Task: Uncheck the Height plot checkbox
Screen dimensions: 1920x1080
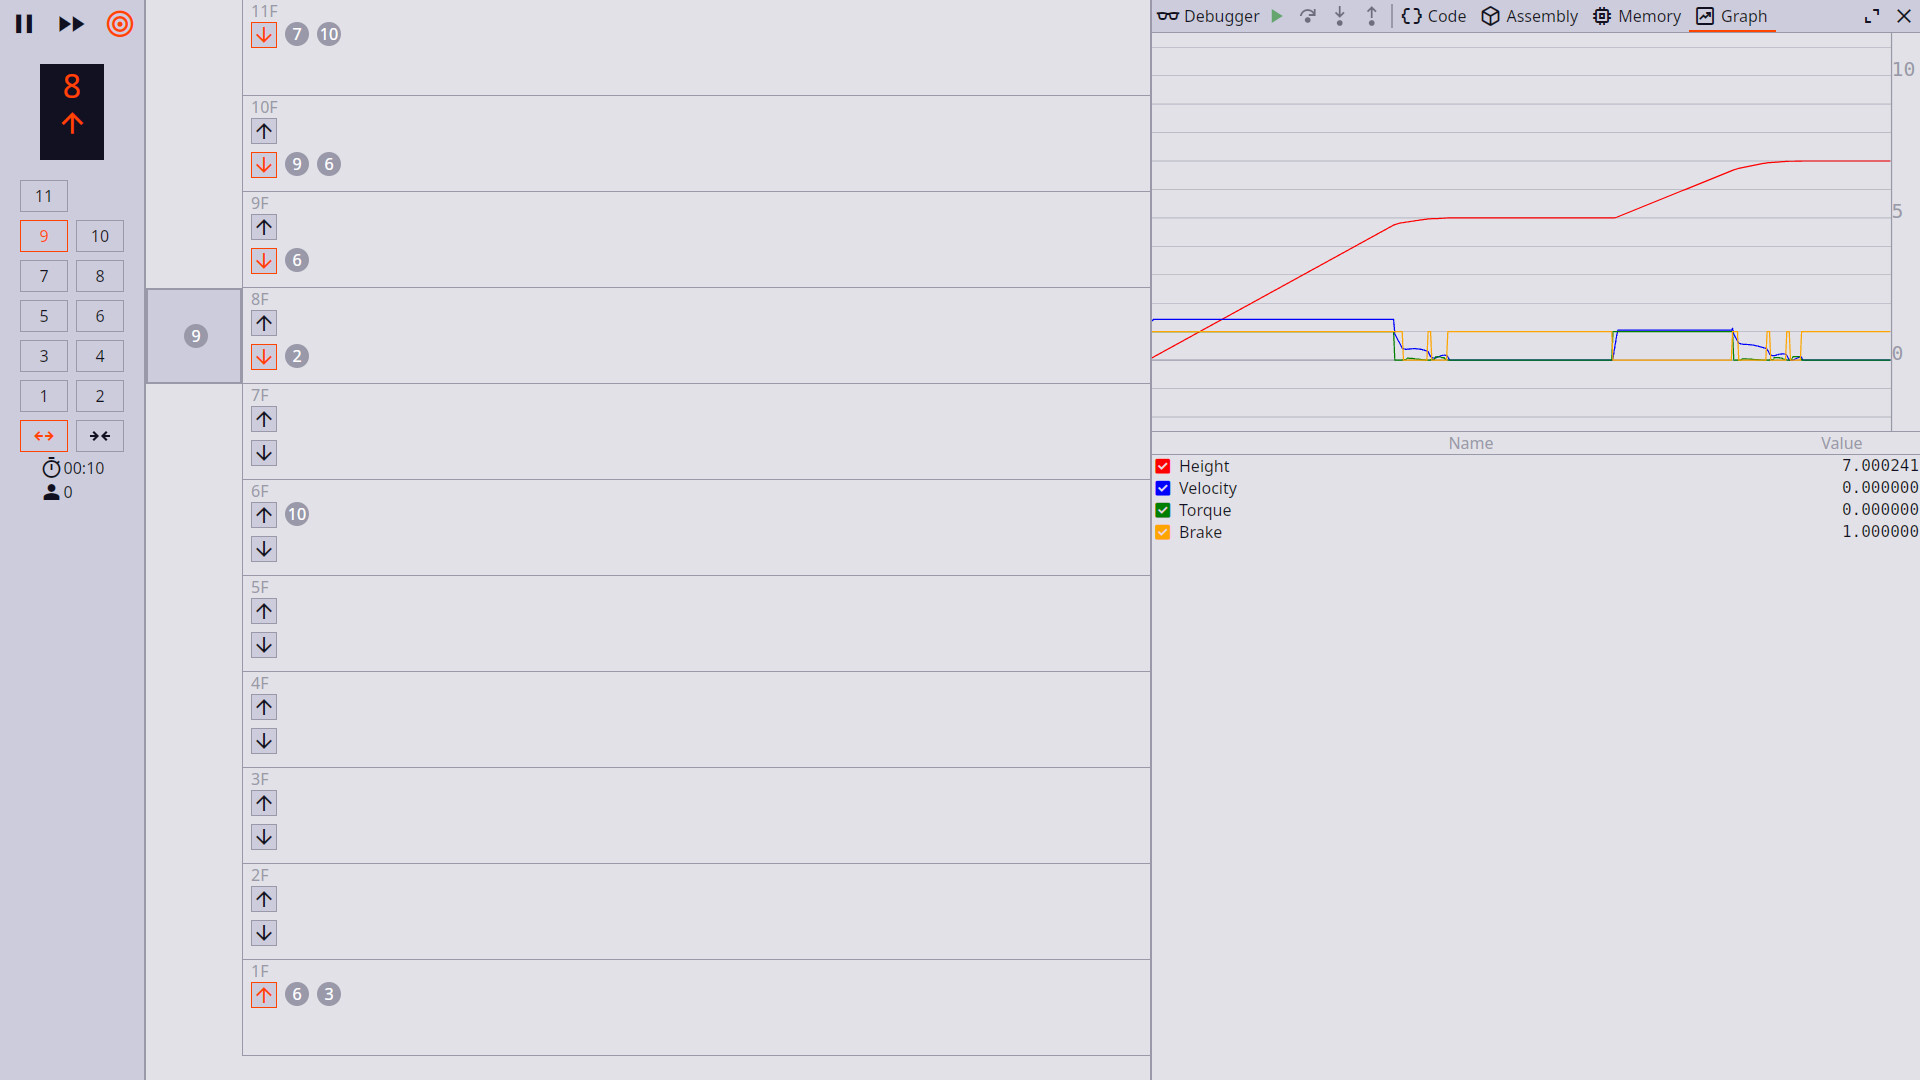Action: (x=1162, y=466)
